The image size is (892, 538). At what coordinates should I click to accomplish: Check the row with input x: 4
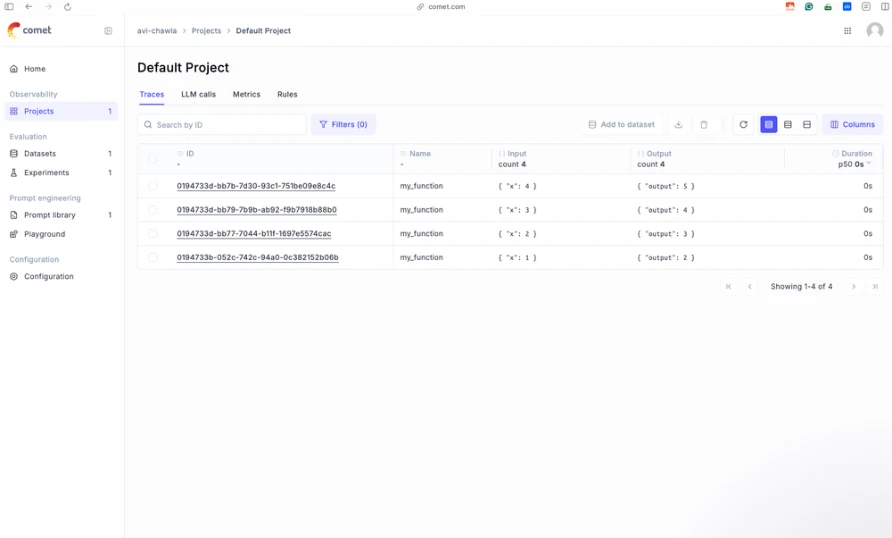pos(152,186)
